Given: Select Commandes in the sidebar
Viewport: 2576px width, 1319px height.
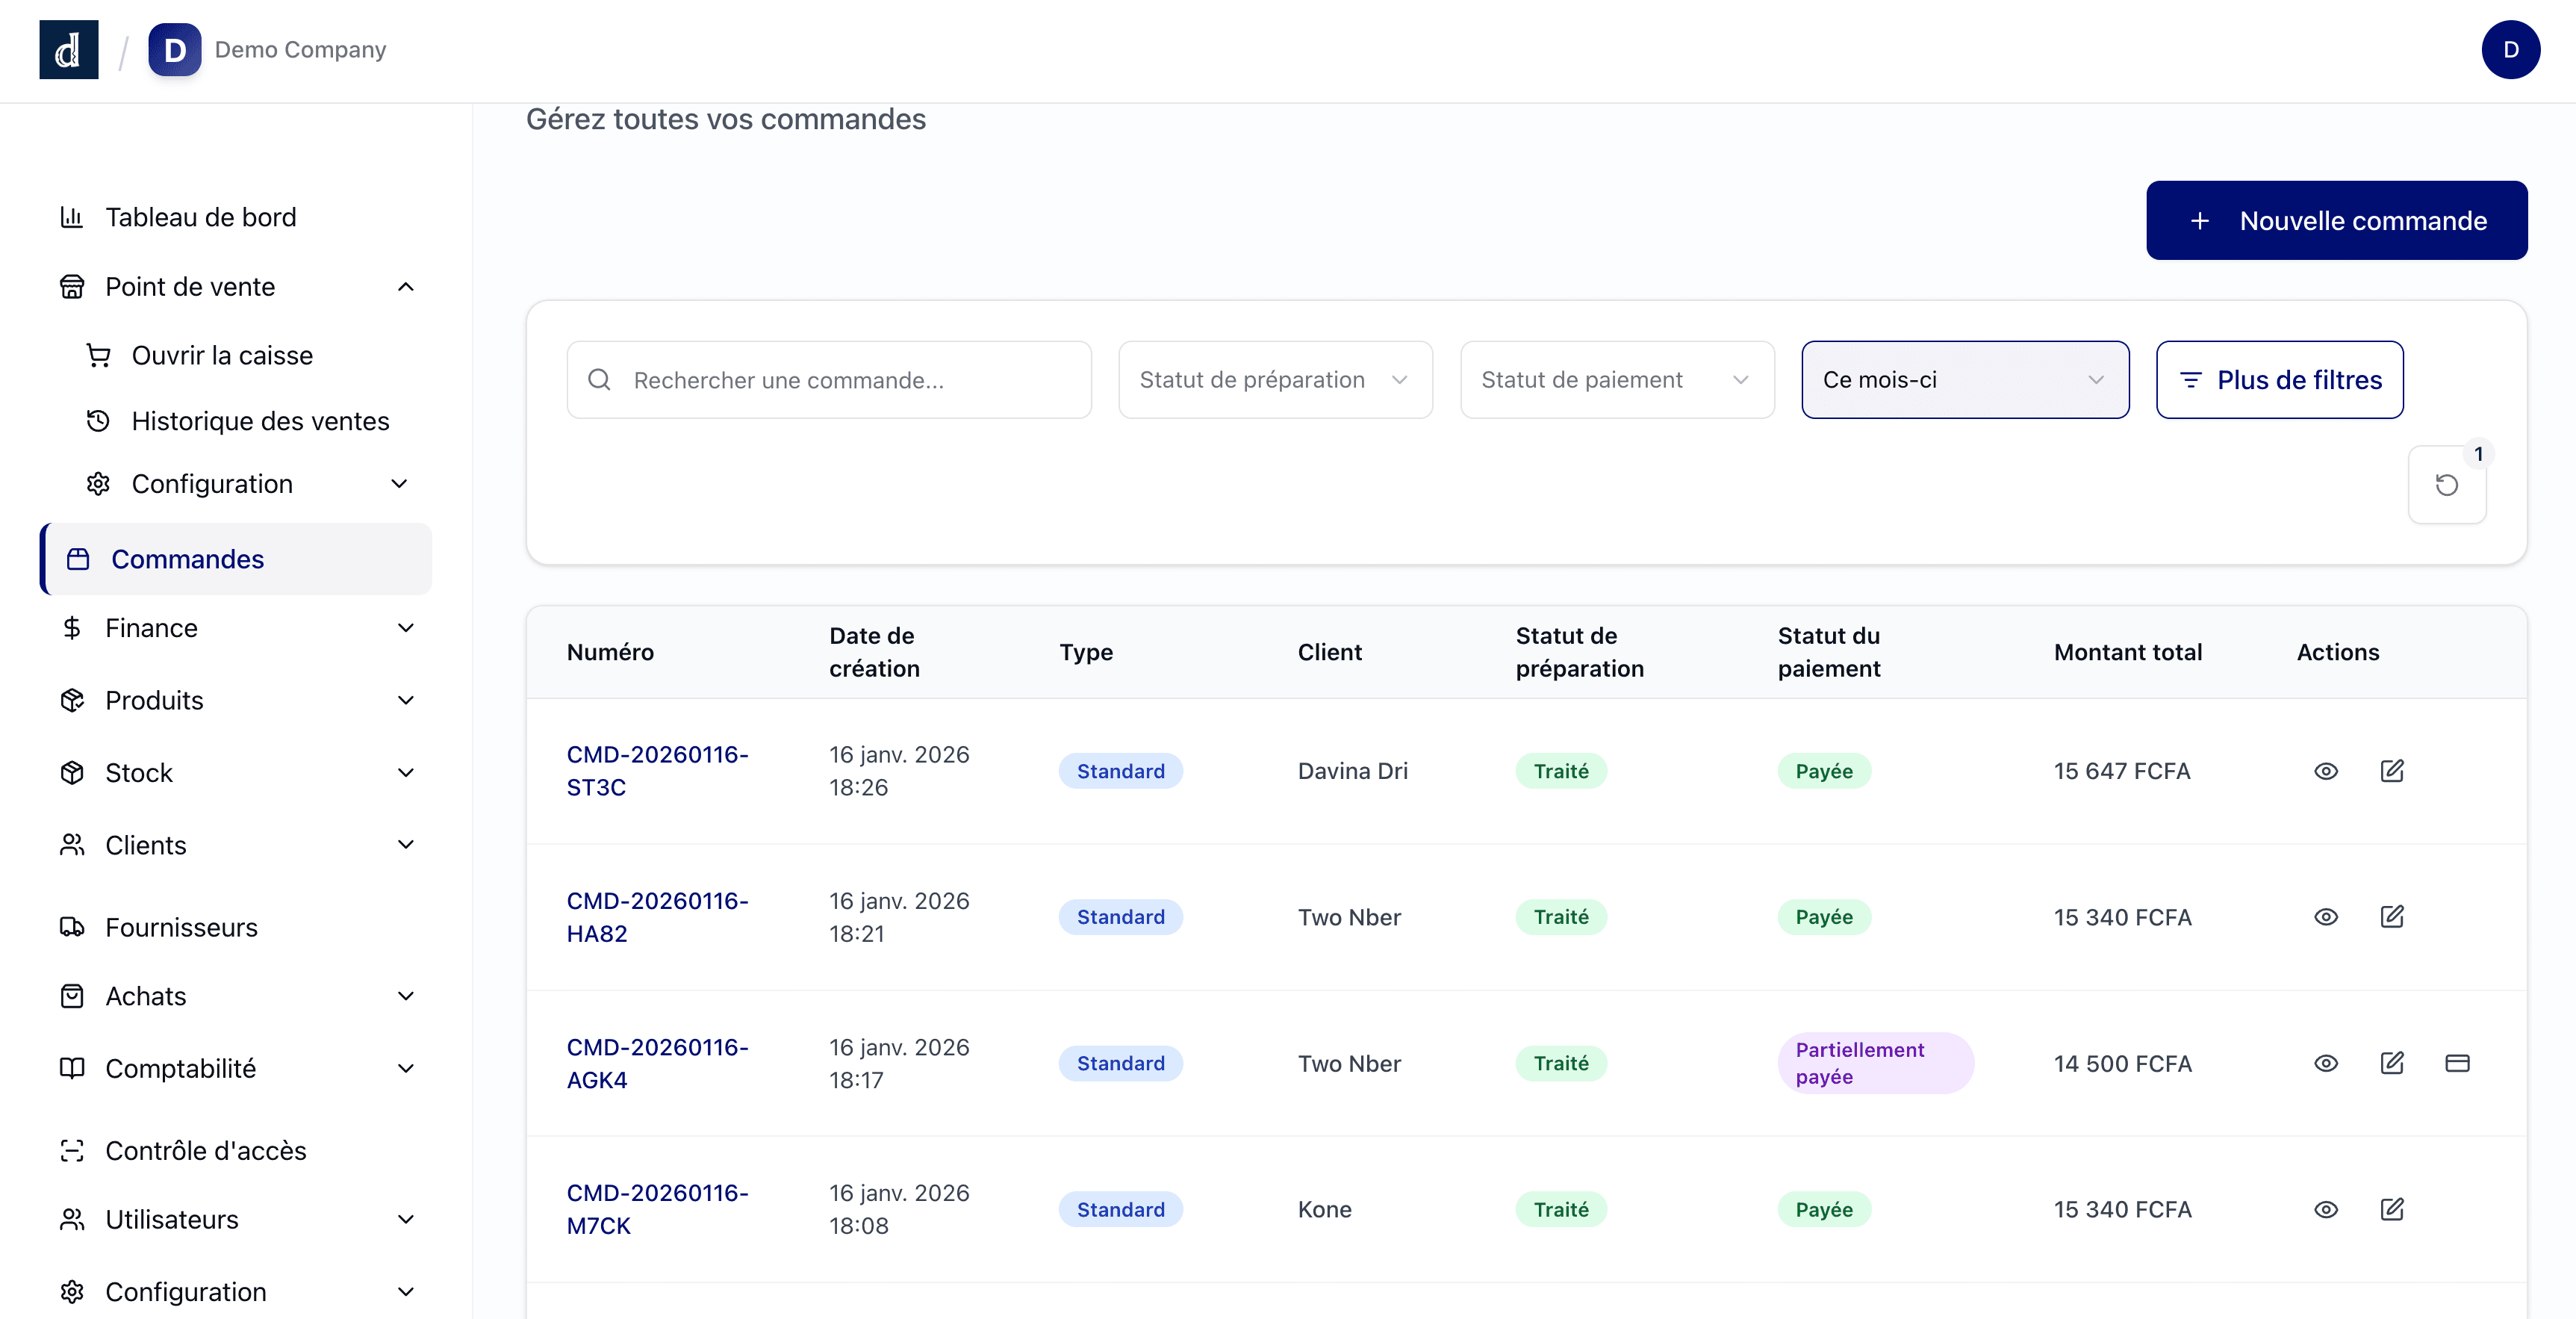Looking at the screenshot, I should pyautogui.click(x=187, y=559).
